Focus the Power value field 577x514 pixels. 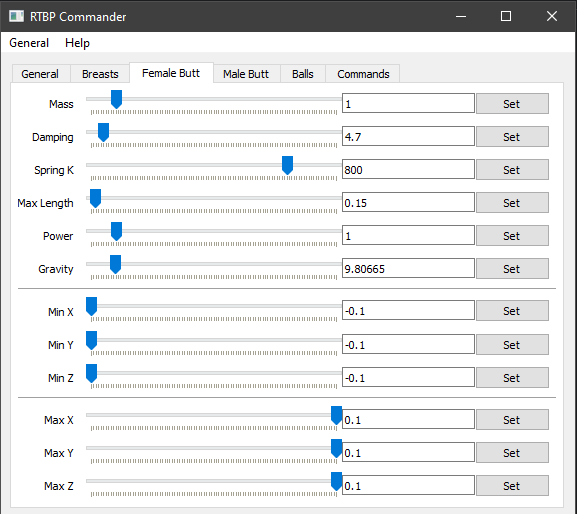[408, 235]
